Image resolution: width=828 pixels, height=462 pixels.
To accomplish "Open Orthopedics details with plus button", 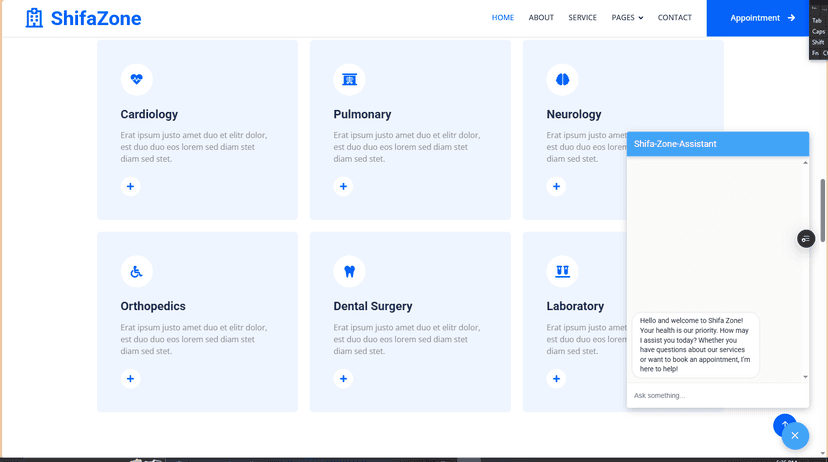I will pos(130,379).
